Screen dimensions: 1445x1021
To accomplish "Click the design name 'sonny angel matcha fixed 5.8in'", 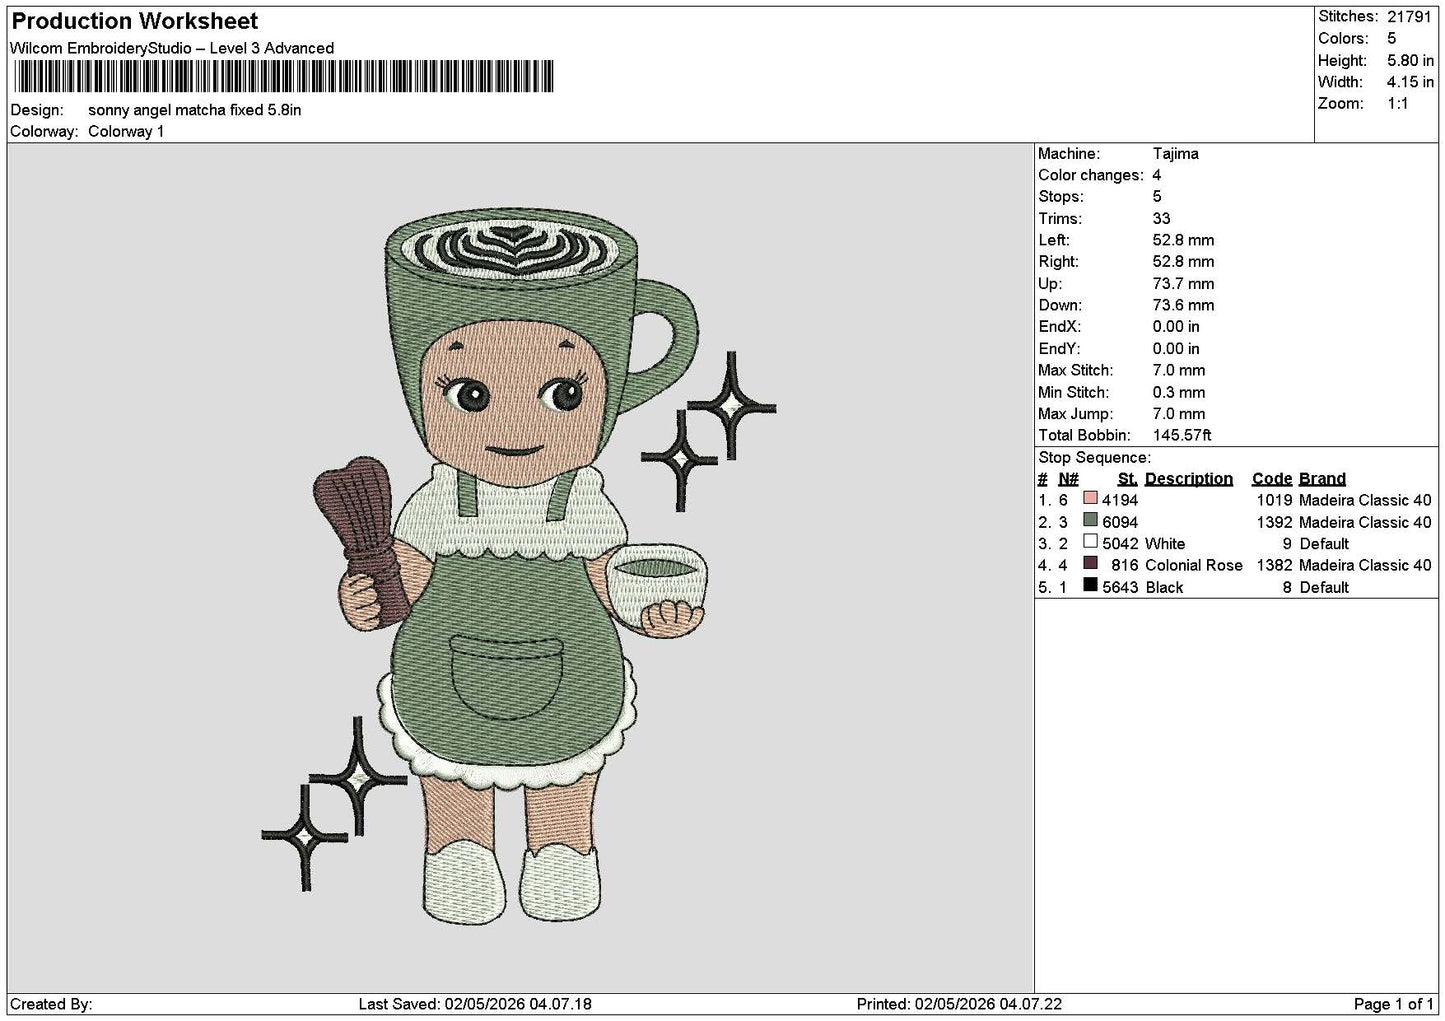I will [194, 110].
